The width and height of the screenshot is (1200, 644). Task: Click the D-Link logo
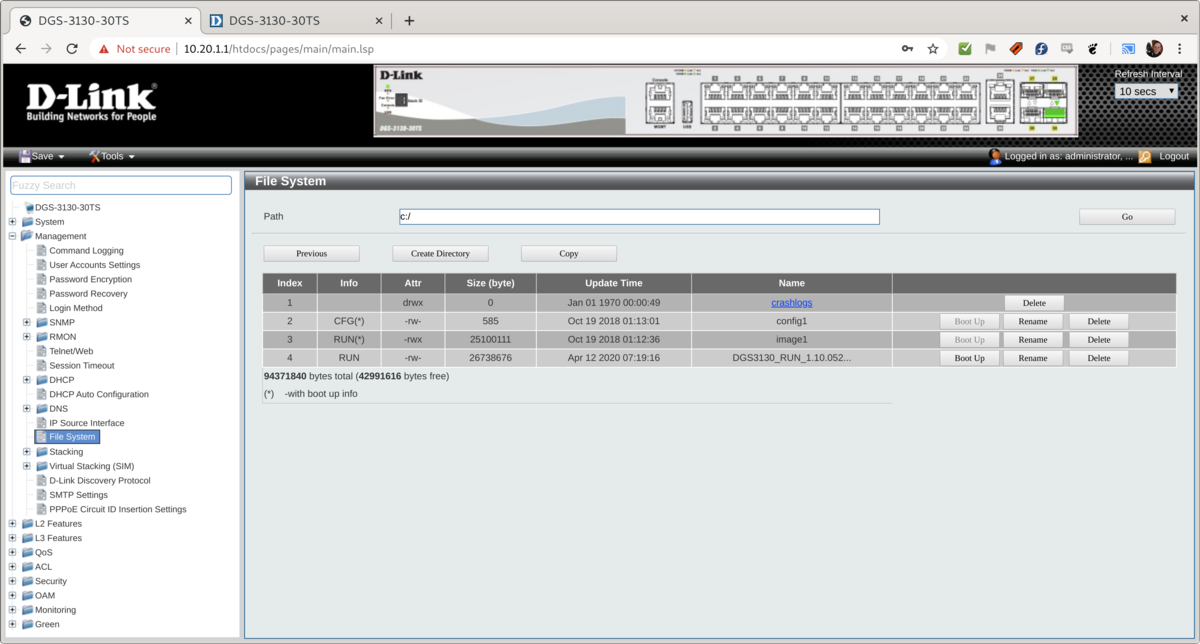[x=91, y=102]
